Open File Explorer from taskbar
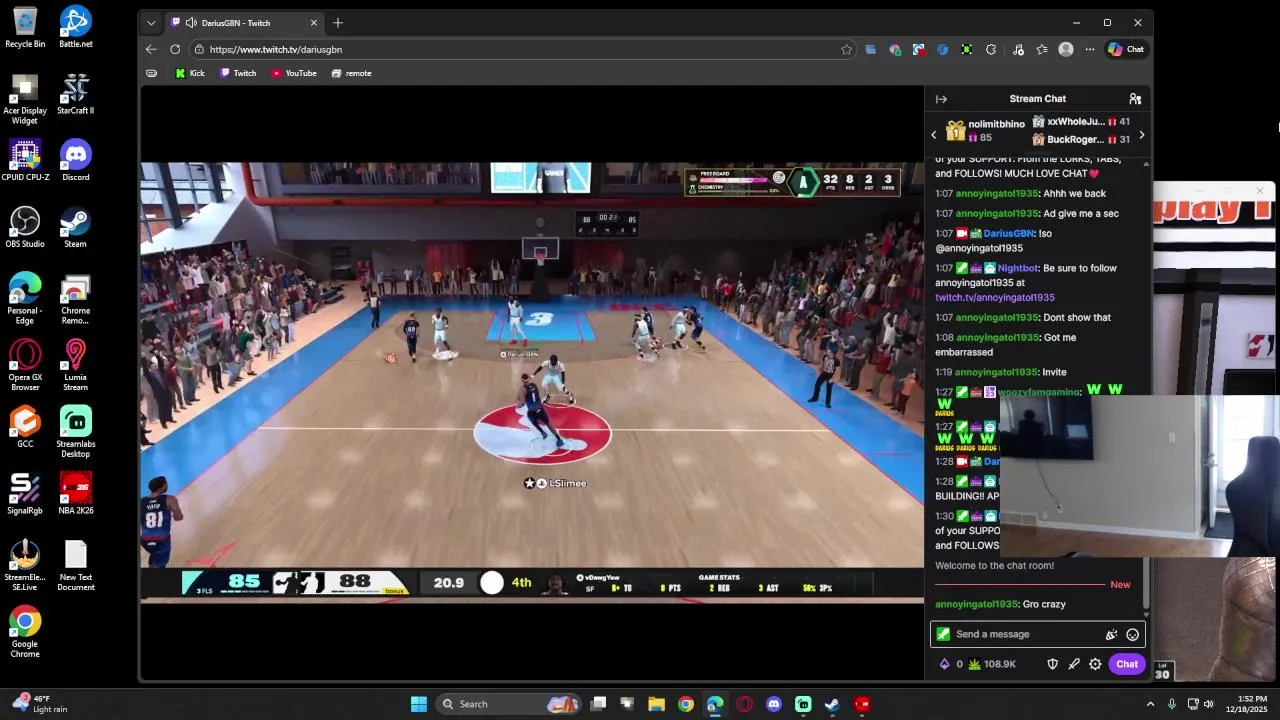Image resolution: width=1280 pixels, height=720 pixels. click(656, 704)
